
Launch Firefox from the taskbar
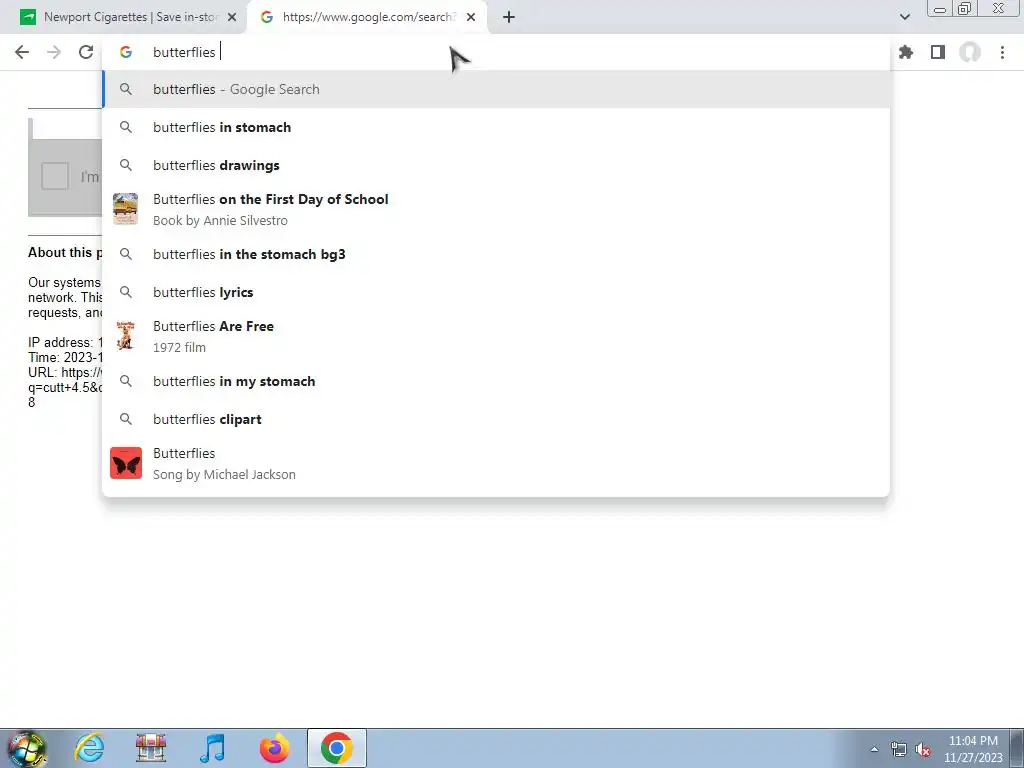274,748
